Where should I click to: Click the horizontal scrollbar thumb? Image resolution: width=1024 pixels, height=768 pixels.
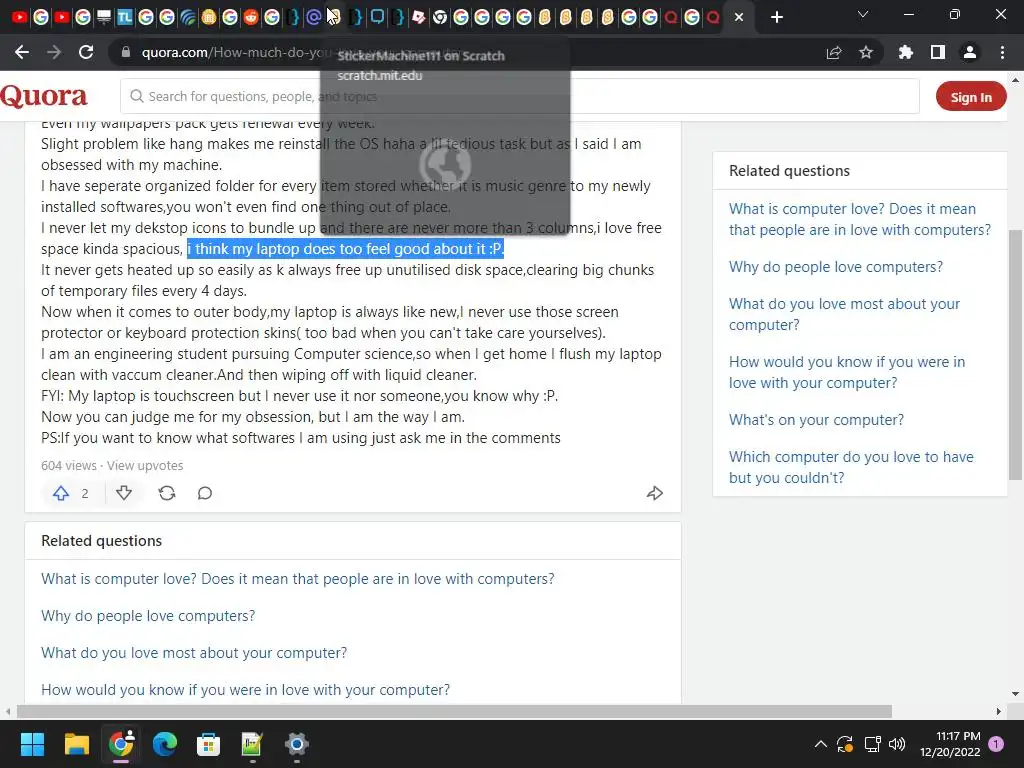pos(454,711)
